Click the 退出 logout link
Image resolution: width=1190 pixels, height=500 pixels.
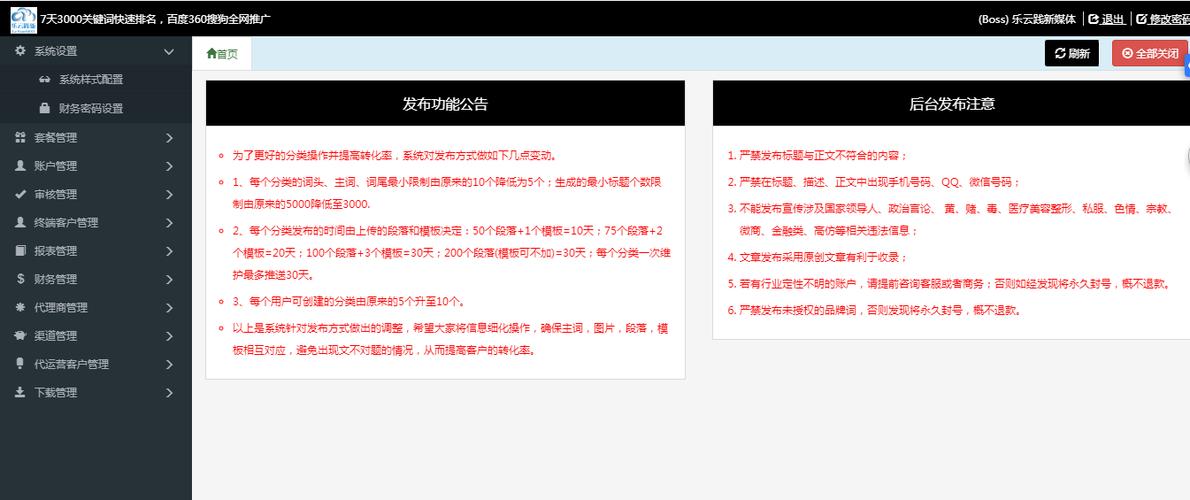[1107, 19]
